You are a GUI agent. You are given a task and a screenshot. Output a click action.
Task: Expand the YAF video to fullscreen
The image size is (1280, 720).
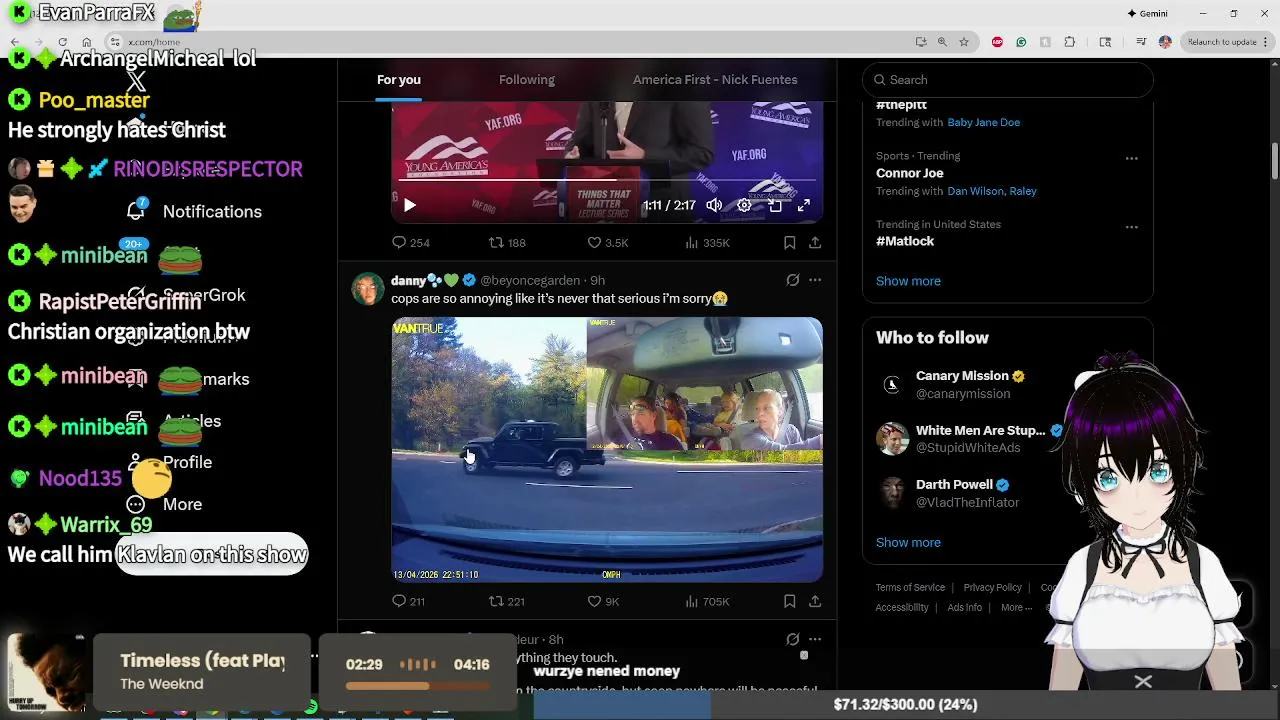pyautogui.click(x=804, y=205)
